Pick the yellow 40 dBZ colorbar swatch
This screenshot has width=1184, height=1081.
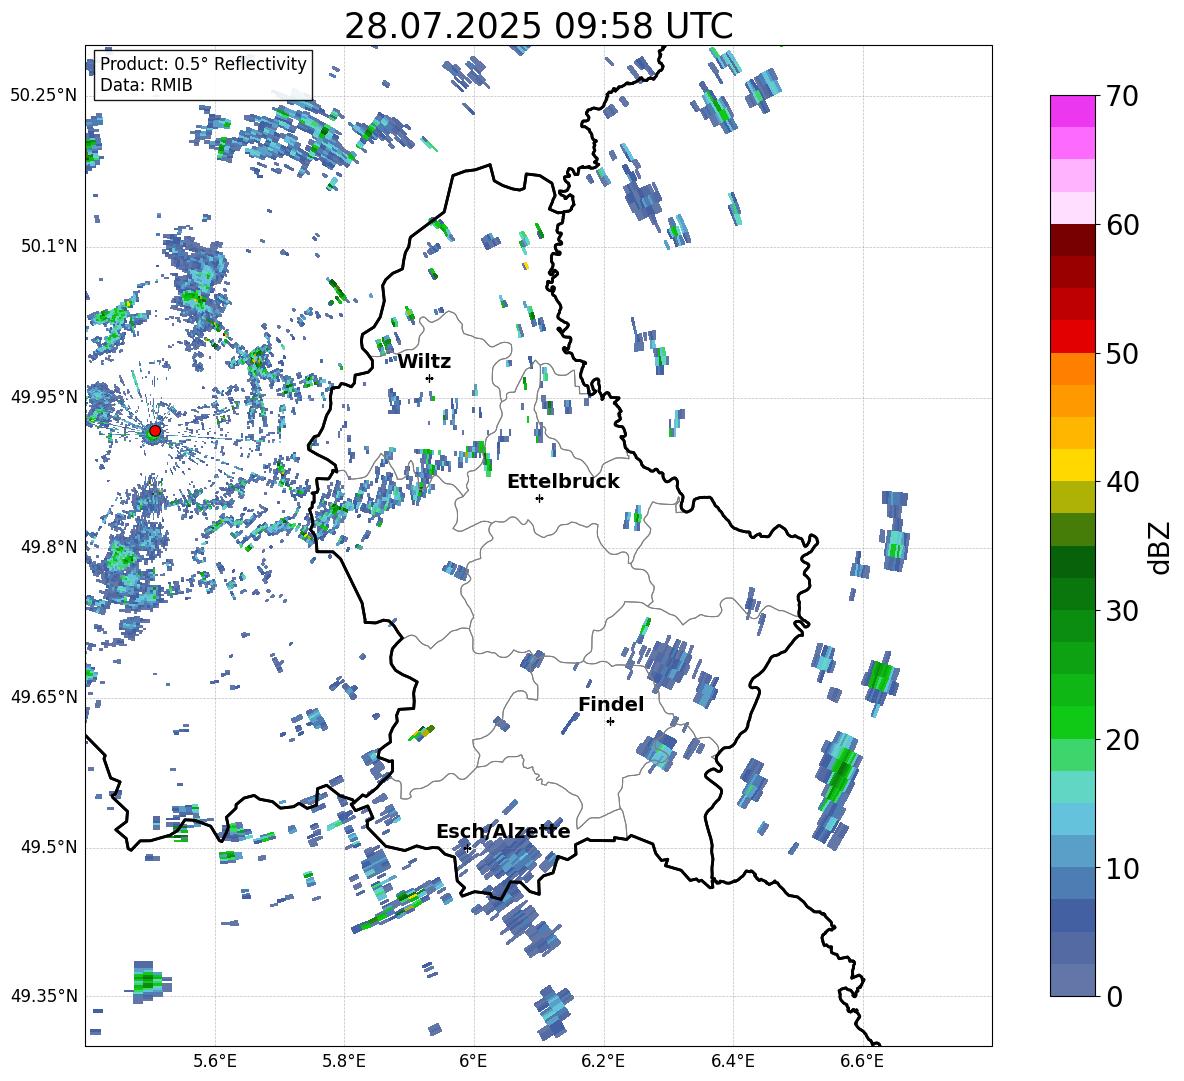coord(1072,465)
